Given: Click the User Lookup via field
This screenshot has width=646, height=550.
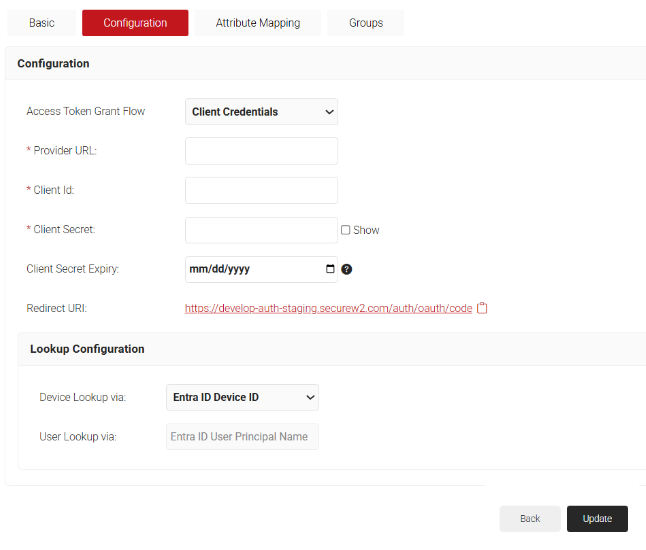Looking at the screenshot, I should coord(241,436).
